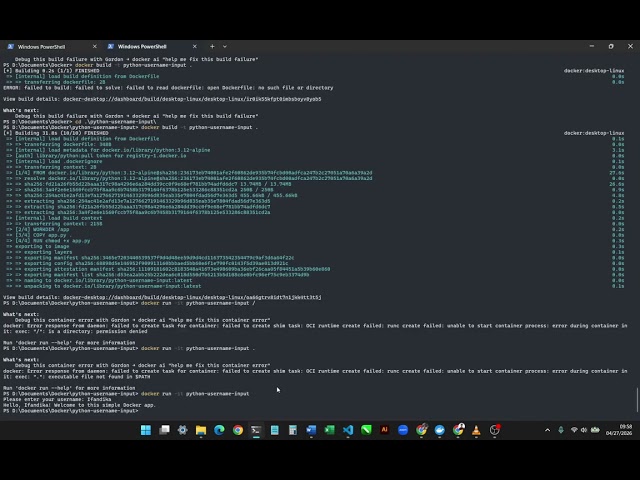The width and height of the screenshot is (640, 480).
Task: Click the 'executable file not found in $PATH' line
Action: [77, 377]
